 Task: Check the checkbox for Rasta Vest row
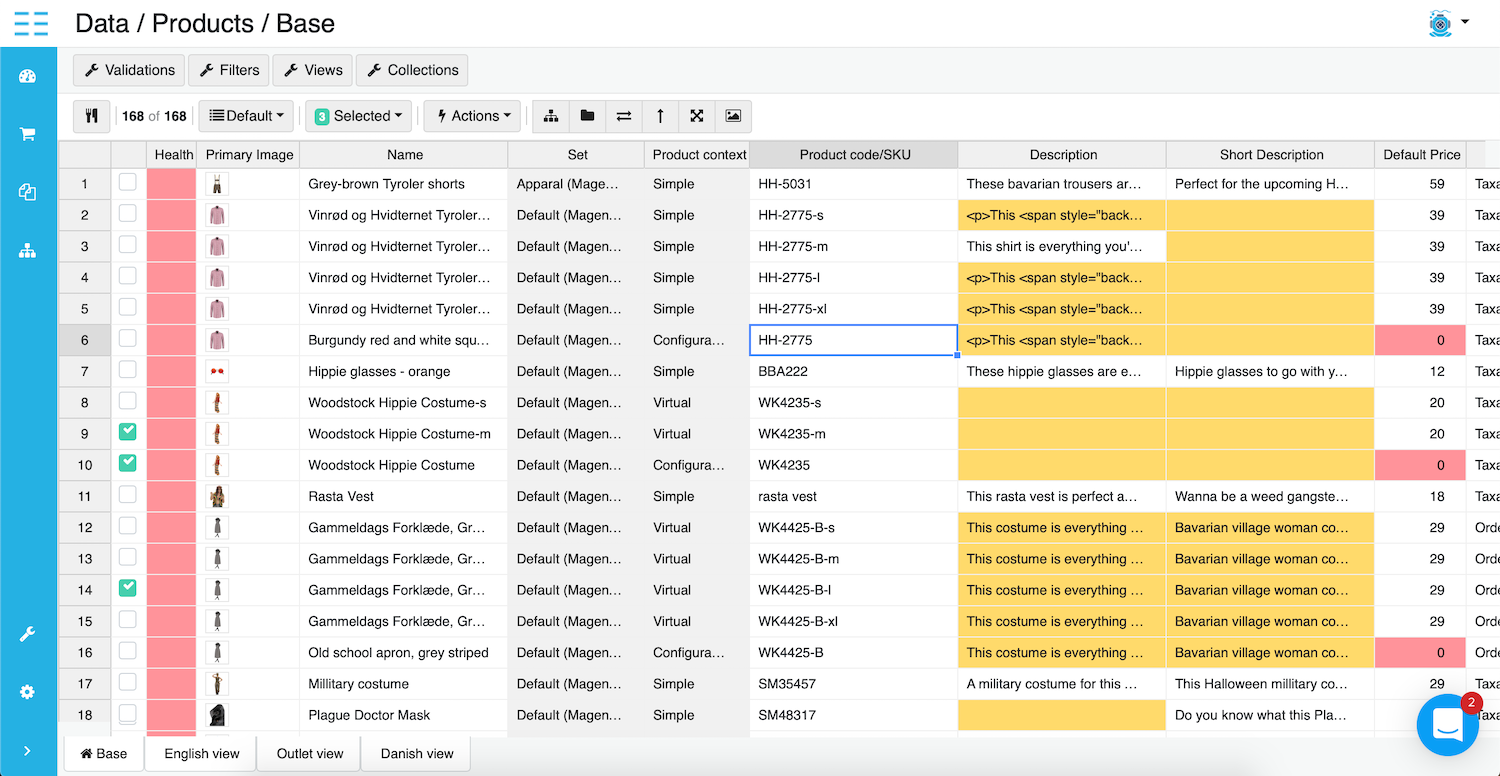127,495
